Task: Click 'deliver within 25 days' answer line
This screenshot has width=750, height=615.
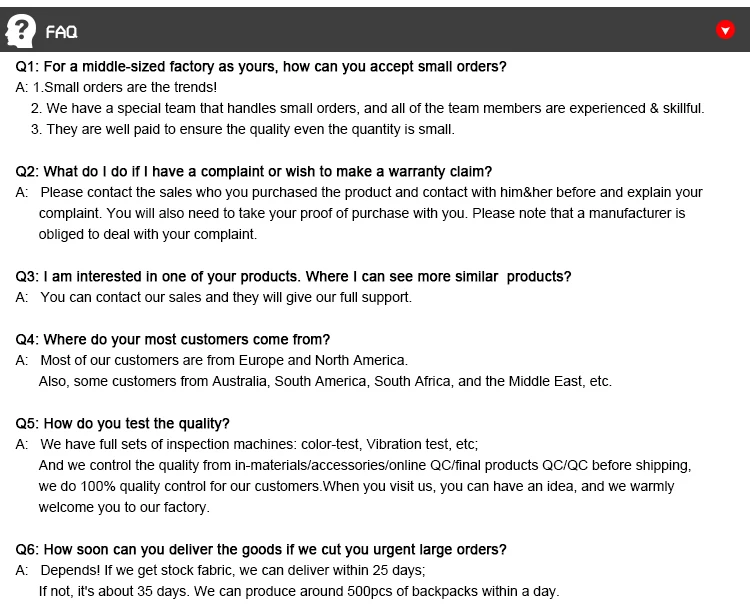Action: coord(232,570)
